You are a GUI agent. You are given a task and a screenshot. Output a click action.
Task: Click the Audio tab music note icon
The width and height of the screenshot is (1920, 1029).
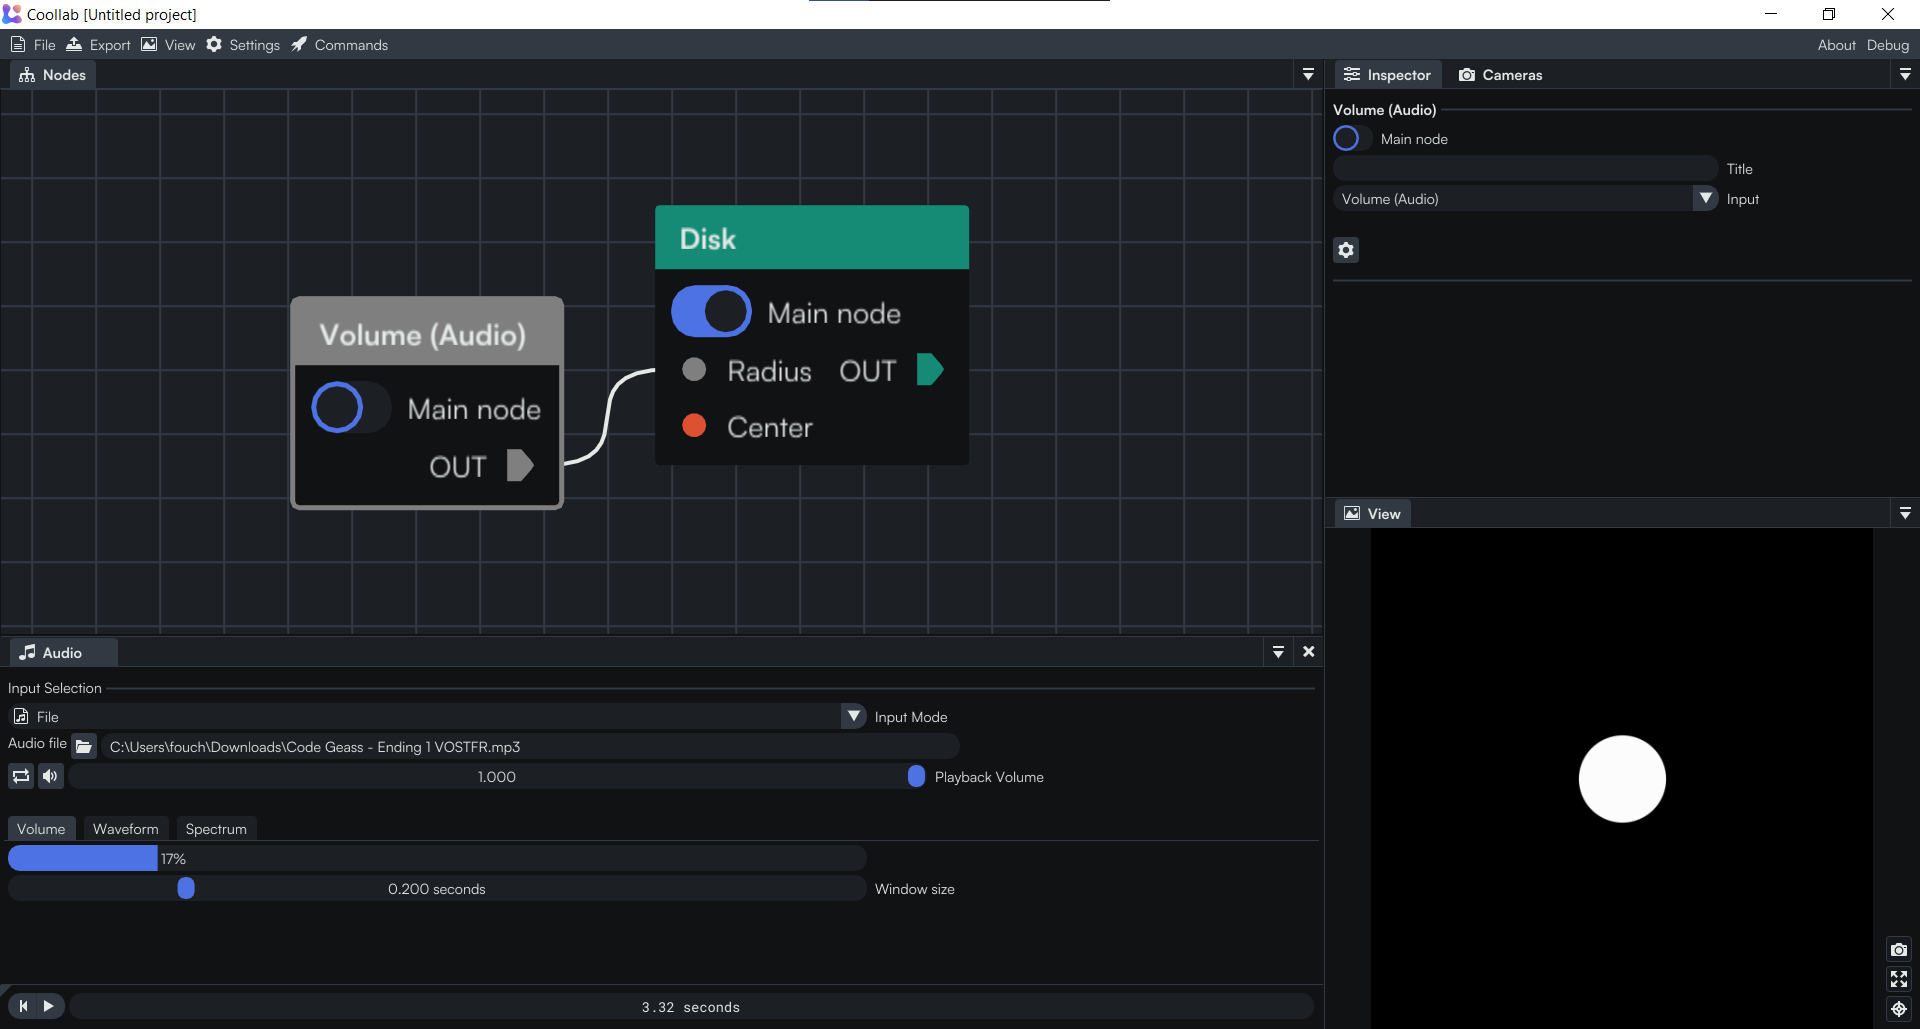click(28, 652)
